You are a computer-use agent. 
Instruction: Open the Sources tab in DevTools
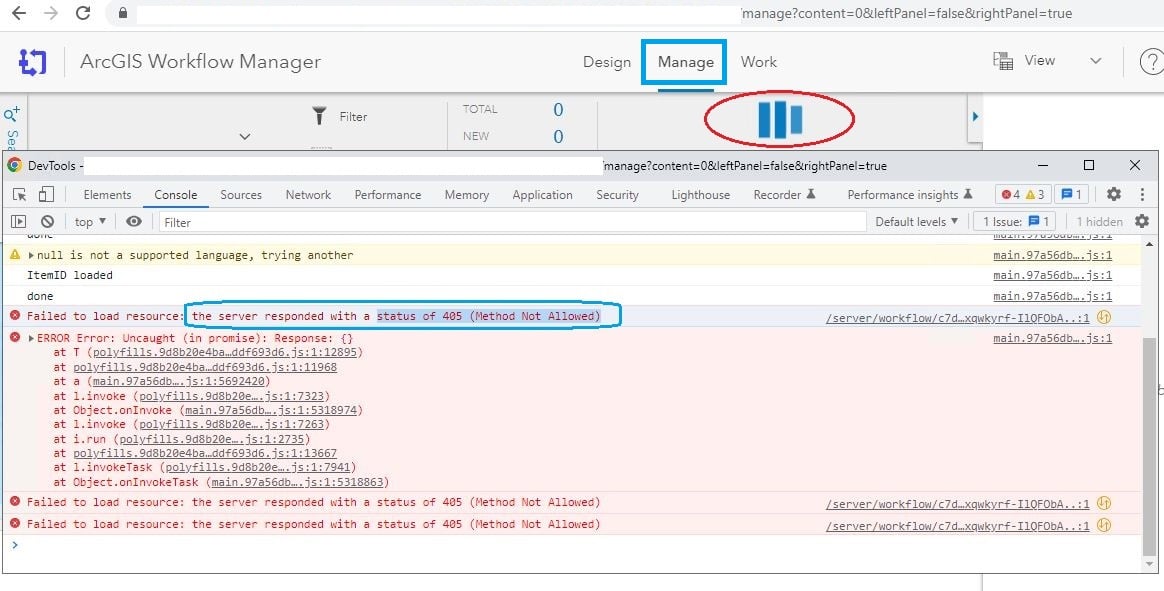[x=241, y=195]
